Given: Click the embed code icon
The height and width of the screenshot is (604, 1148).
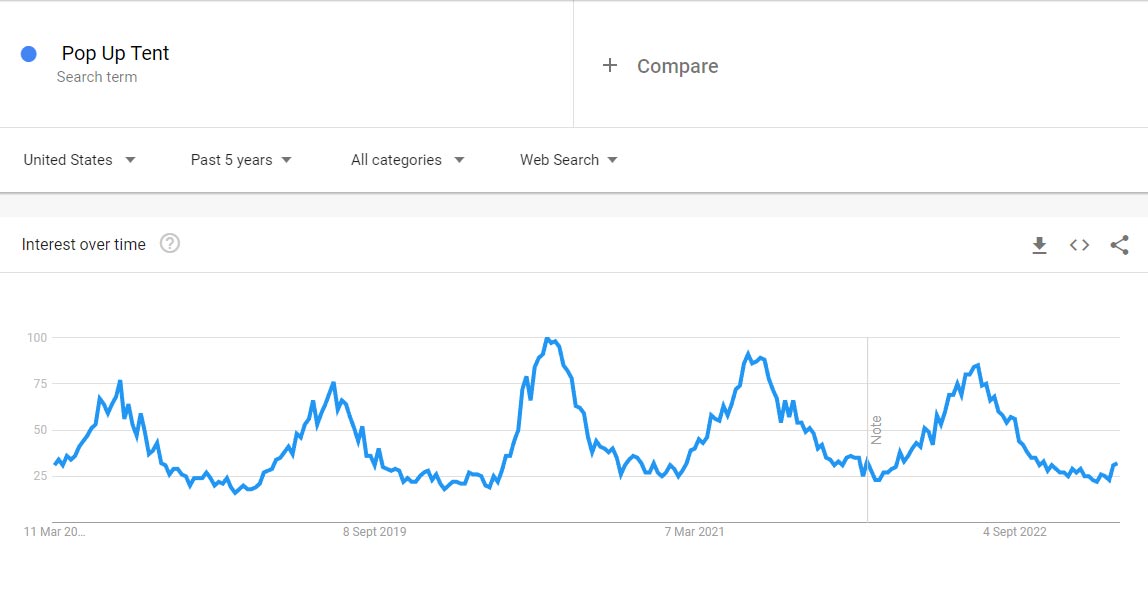Looking at the screenshot, I should 1079,245.
